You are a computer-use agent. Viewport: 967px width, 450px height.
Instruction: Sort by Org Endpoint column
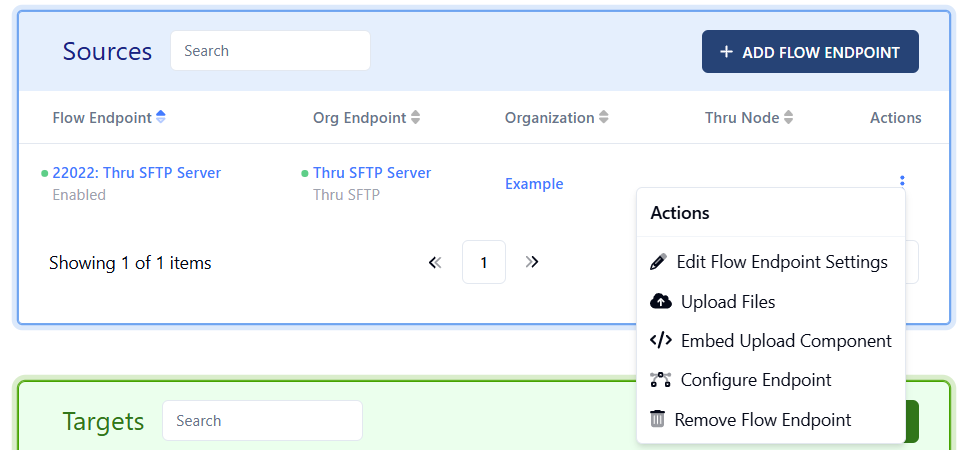point(416,118)
